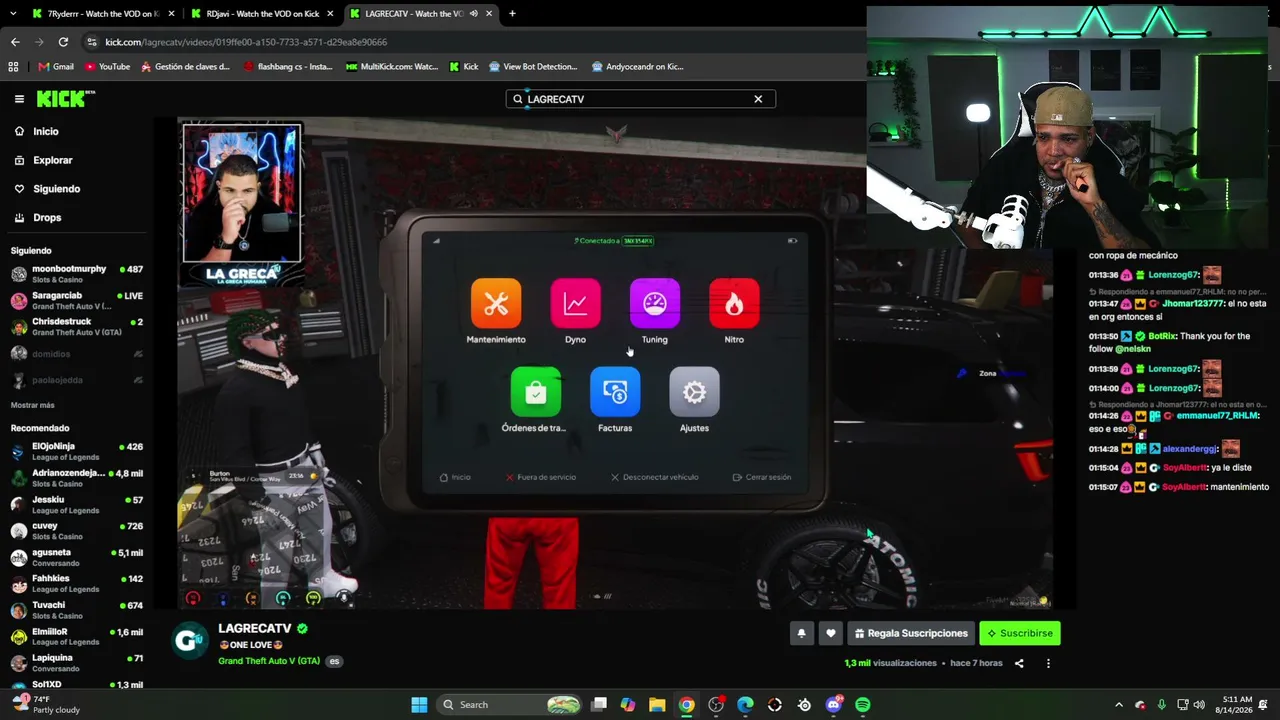
Task: Open the Grand Theft Auto V (GTA) category link
Action: point(269,661)
